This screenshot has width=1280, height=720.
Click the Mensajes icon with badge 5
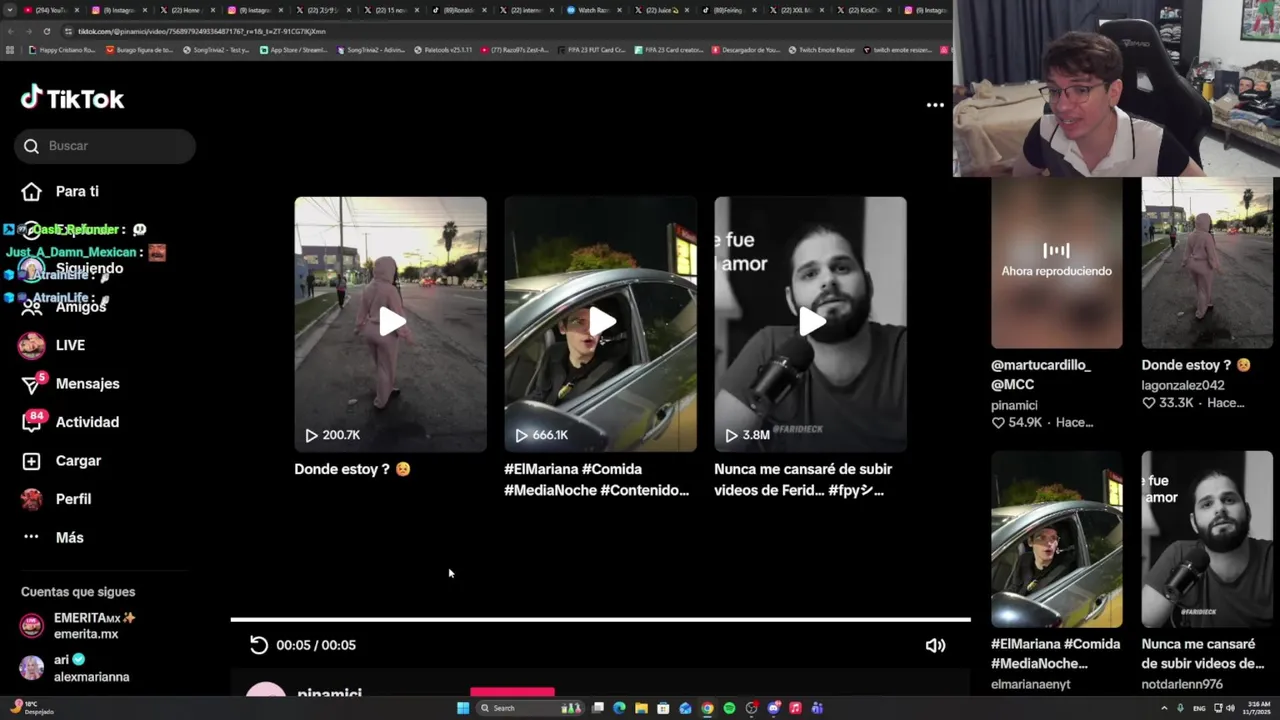point(33,384)
